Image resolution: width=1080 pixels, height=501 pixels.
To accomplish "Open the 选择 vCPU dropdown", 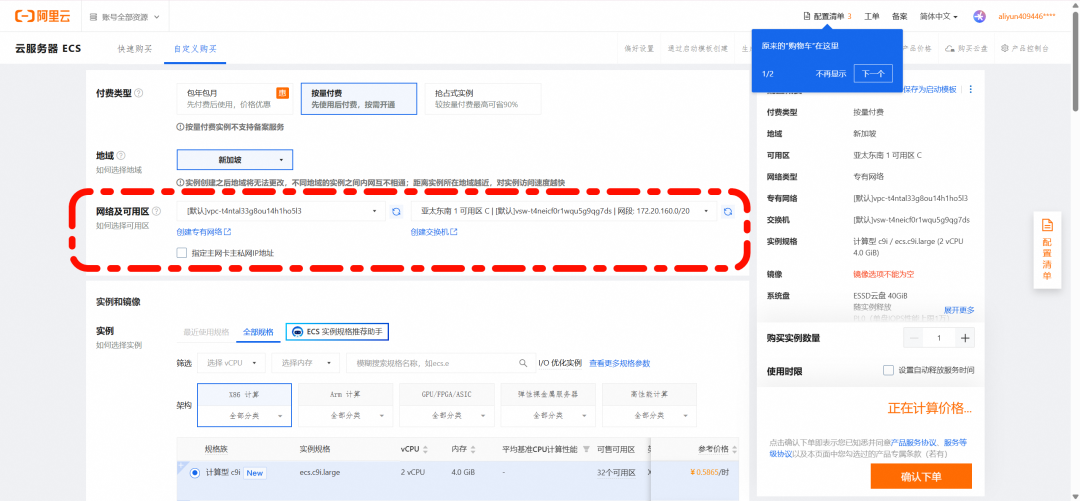I will (231, 362).
